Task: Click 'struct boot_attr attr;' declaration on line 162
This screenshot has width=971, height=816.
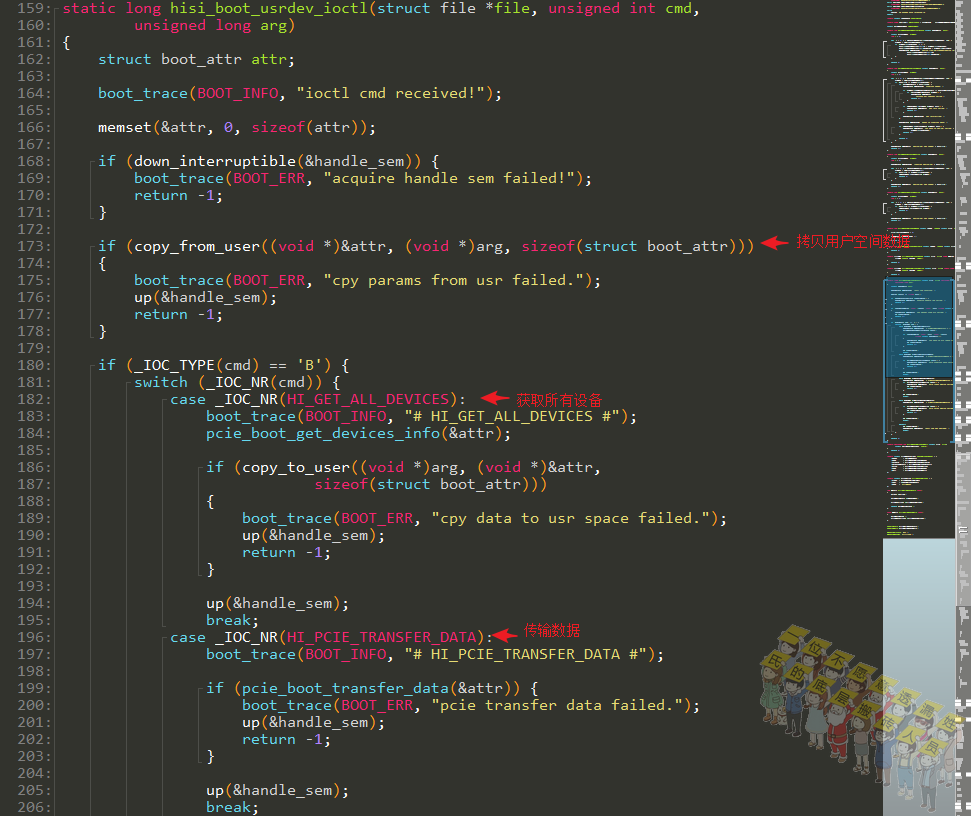Action: point(196,59)
